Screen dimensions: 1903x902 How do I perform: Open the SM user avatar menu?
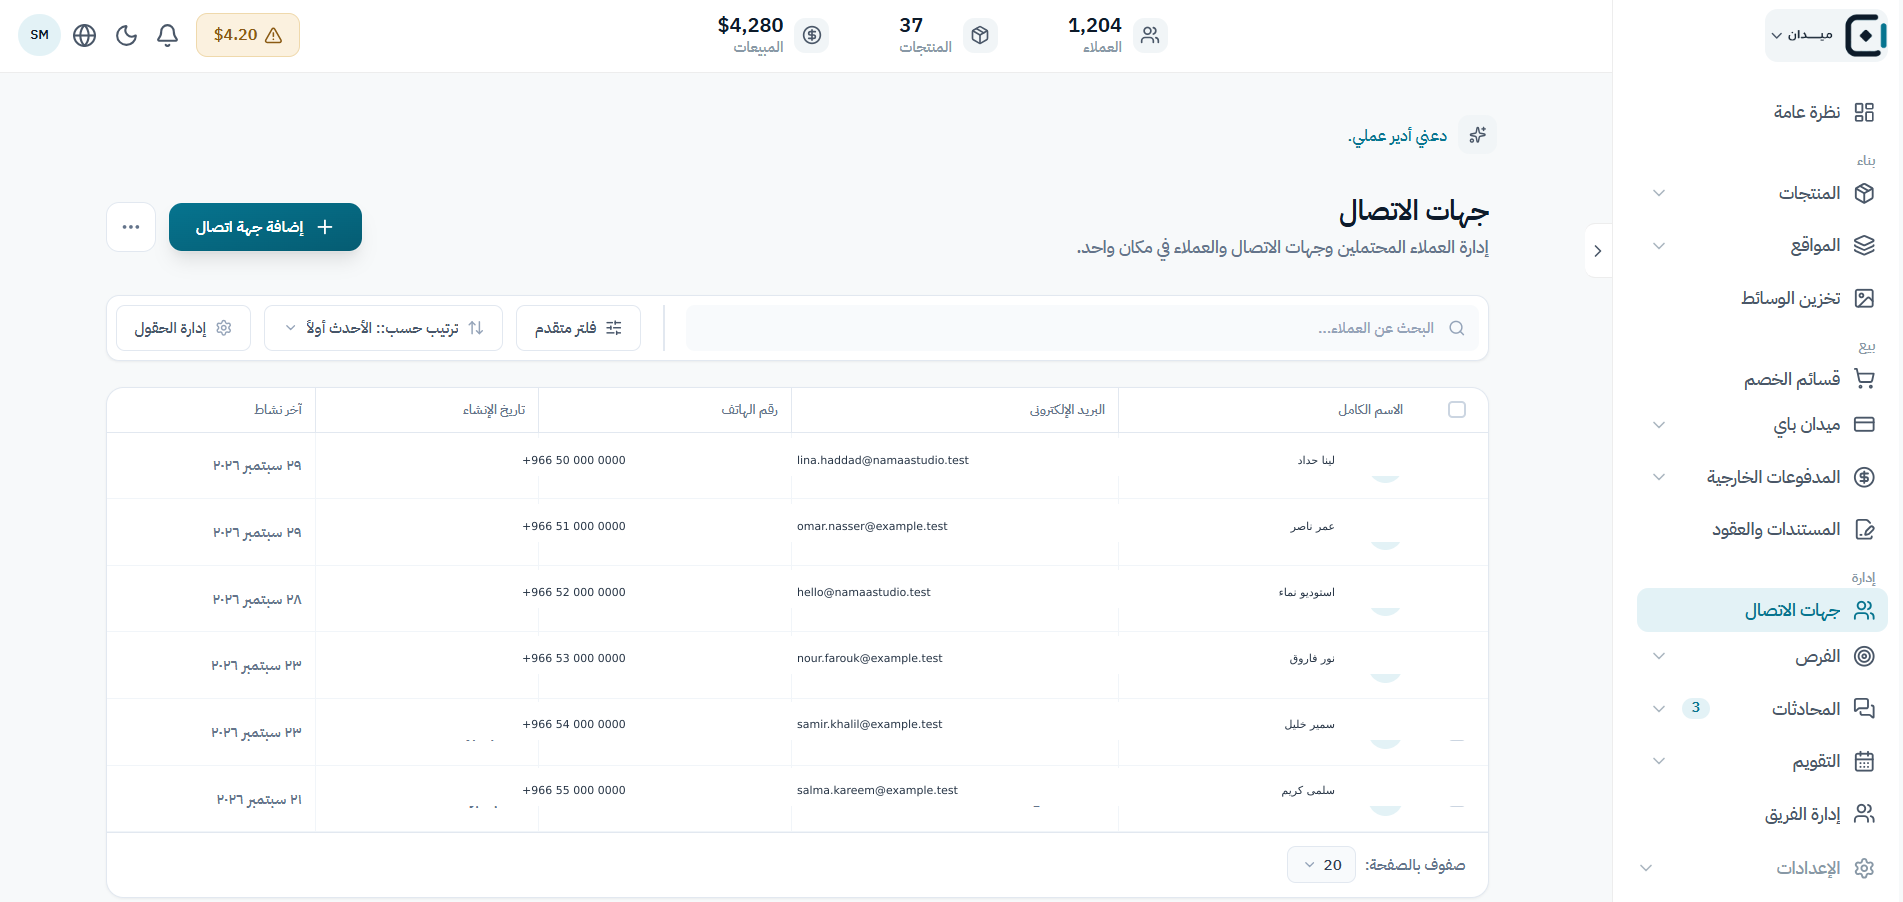(40, 35)
